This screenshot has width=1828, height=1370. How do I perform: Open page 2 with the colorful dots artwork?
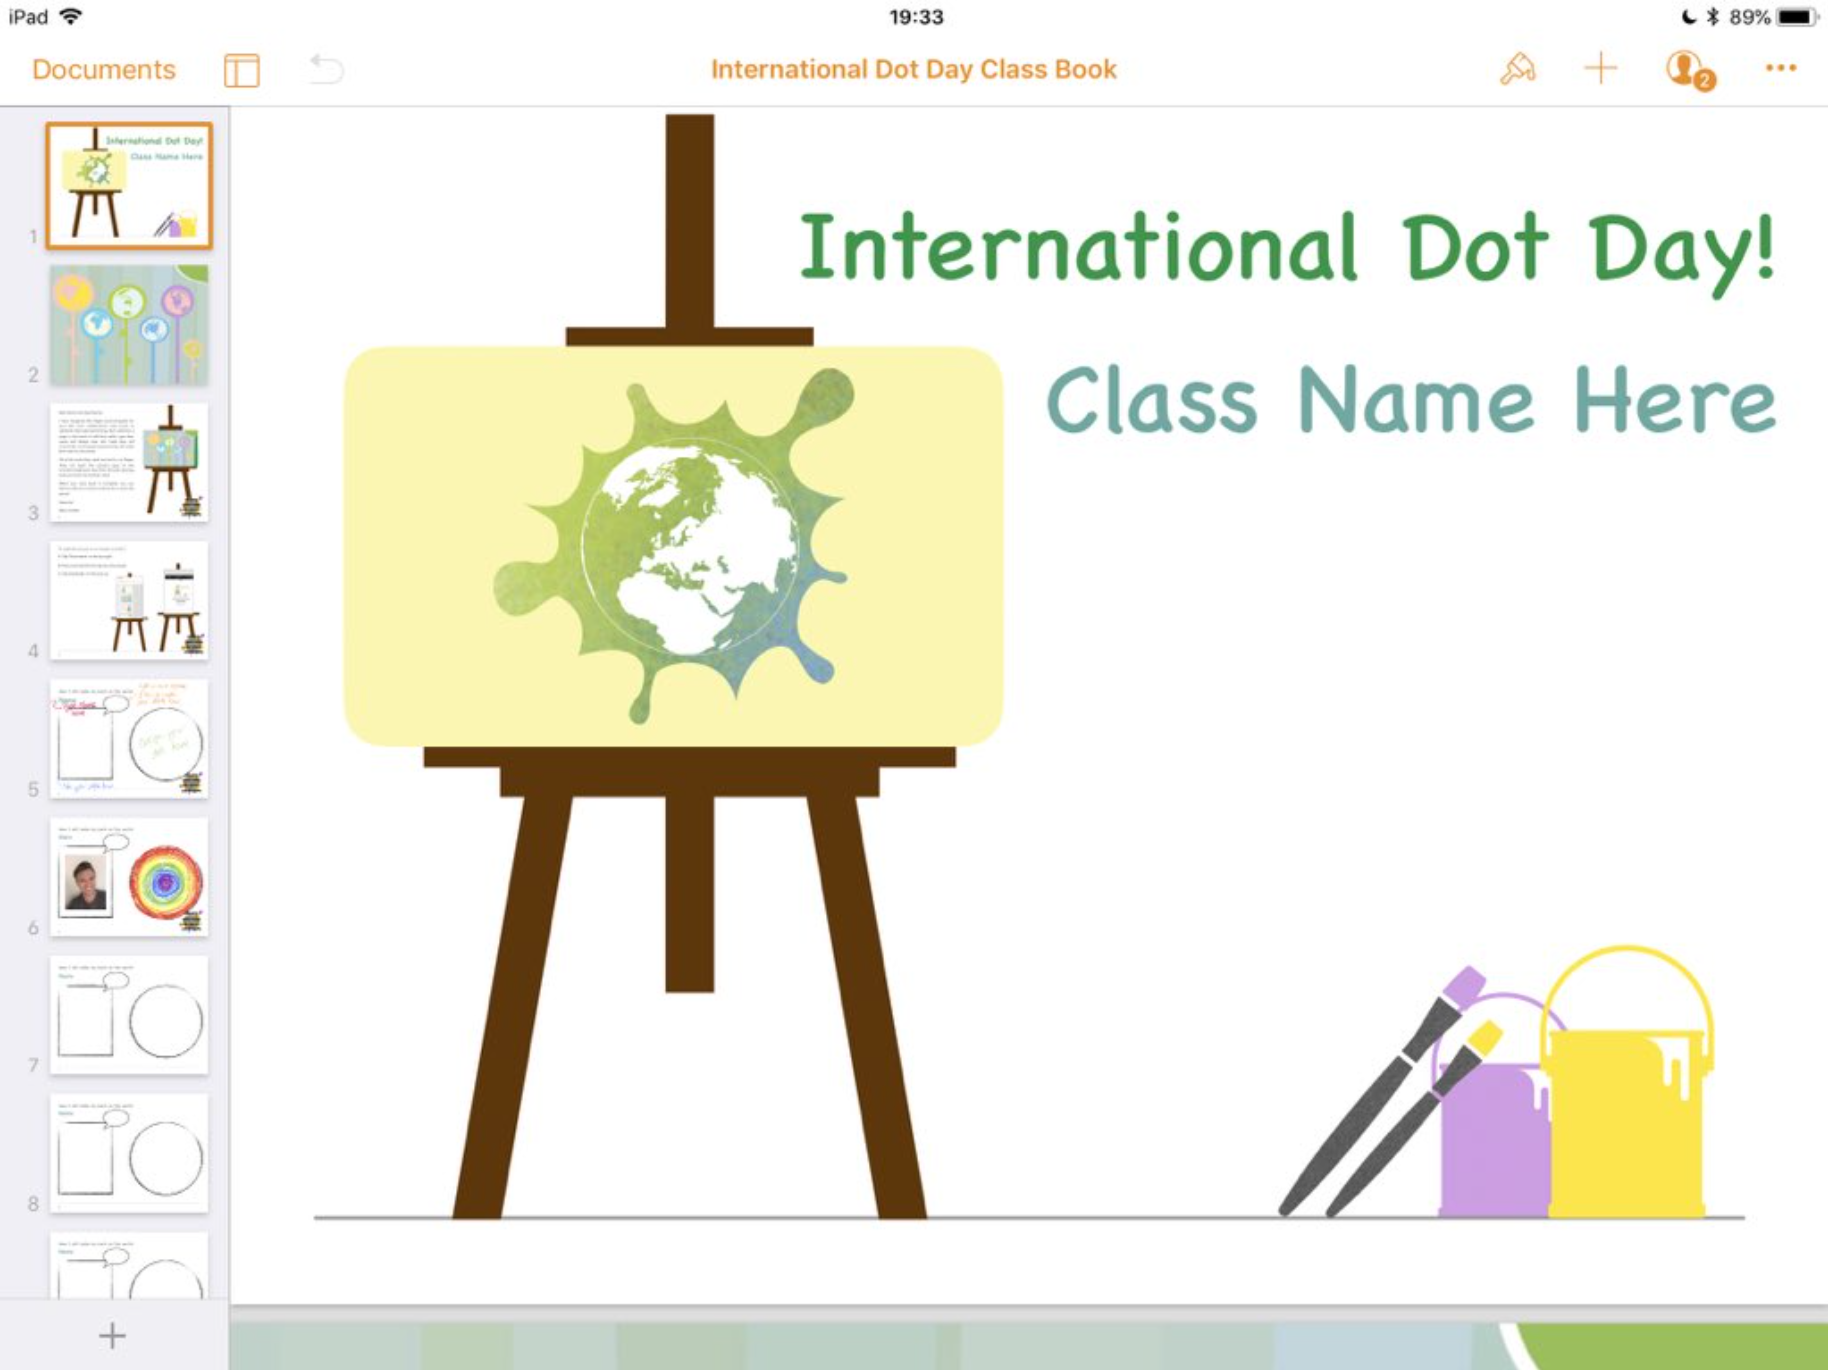[x=130, y=322]
